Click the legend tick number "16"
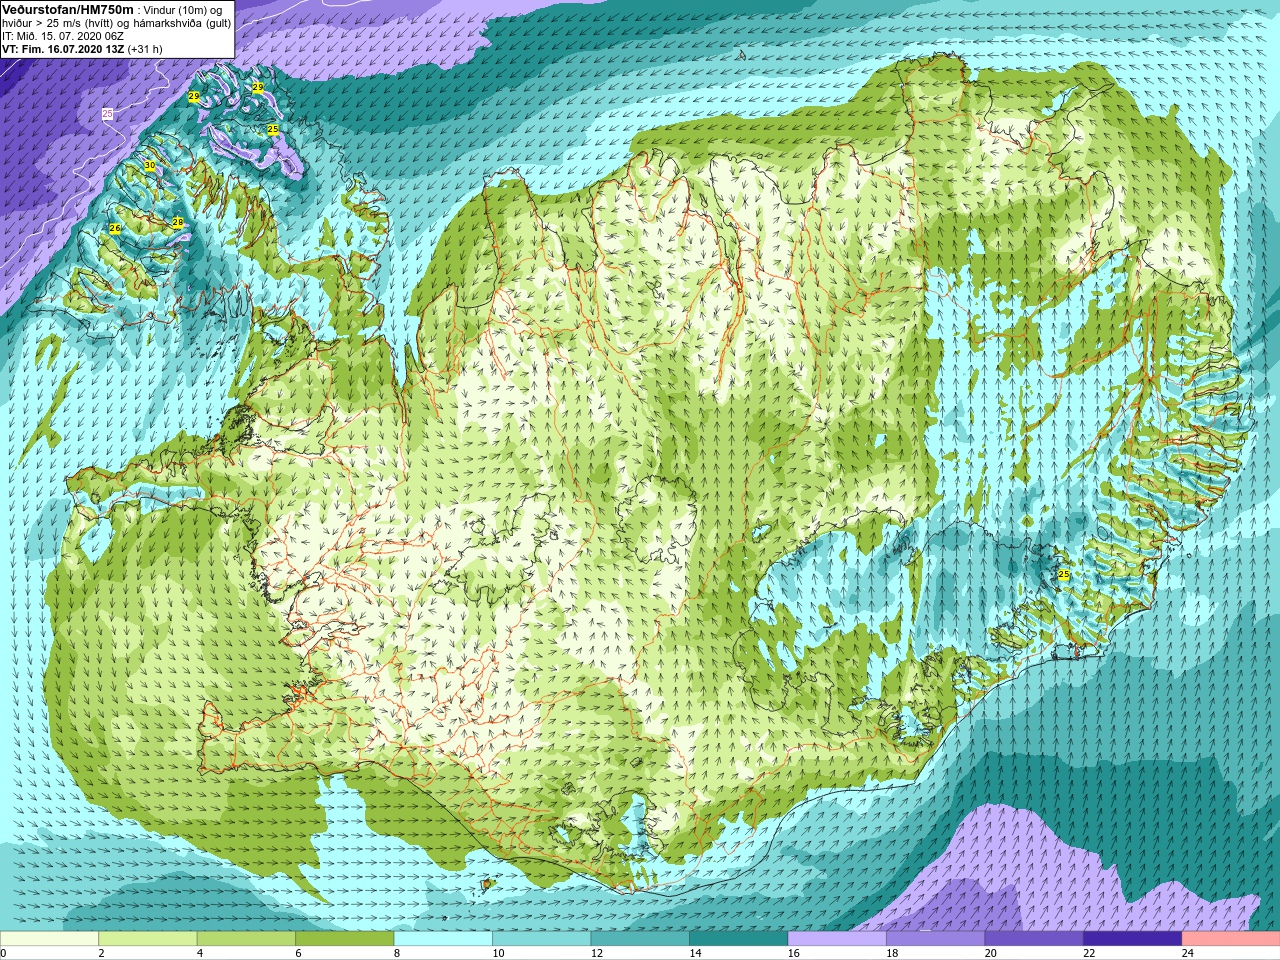This screenshot has height=960, width=1280. [794, 953]
